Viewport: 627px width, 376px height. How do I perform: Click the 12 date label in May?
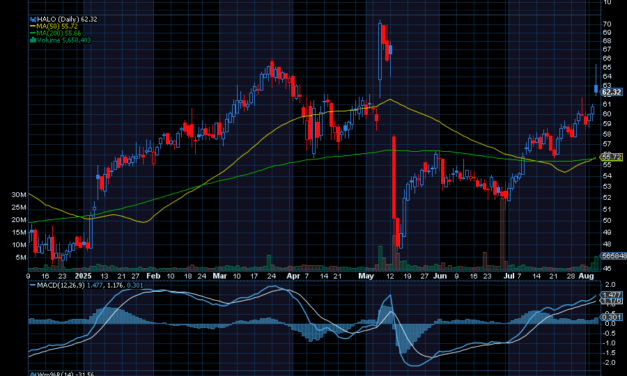tap(390, 276)
